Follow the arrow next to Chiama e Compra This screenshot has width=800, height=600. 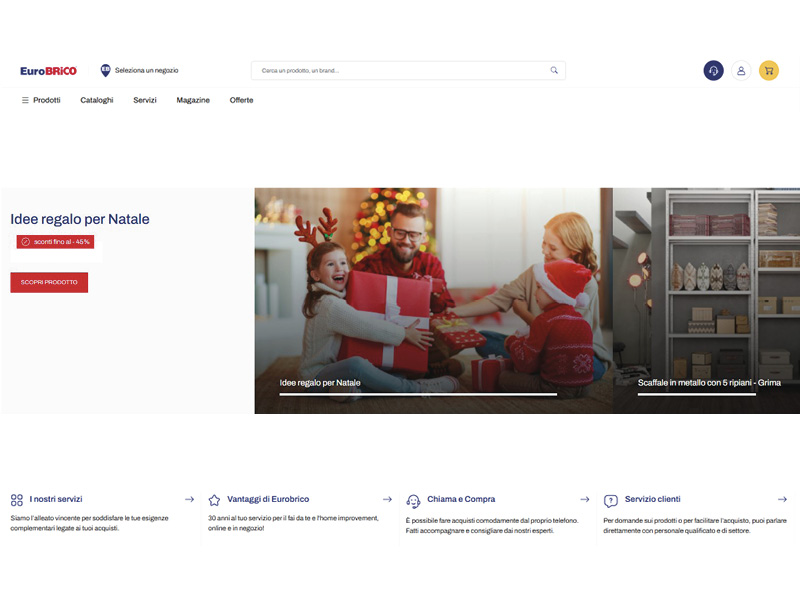[x=584, y=499]
